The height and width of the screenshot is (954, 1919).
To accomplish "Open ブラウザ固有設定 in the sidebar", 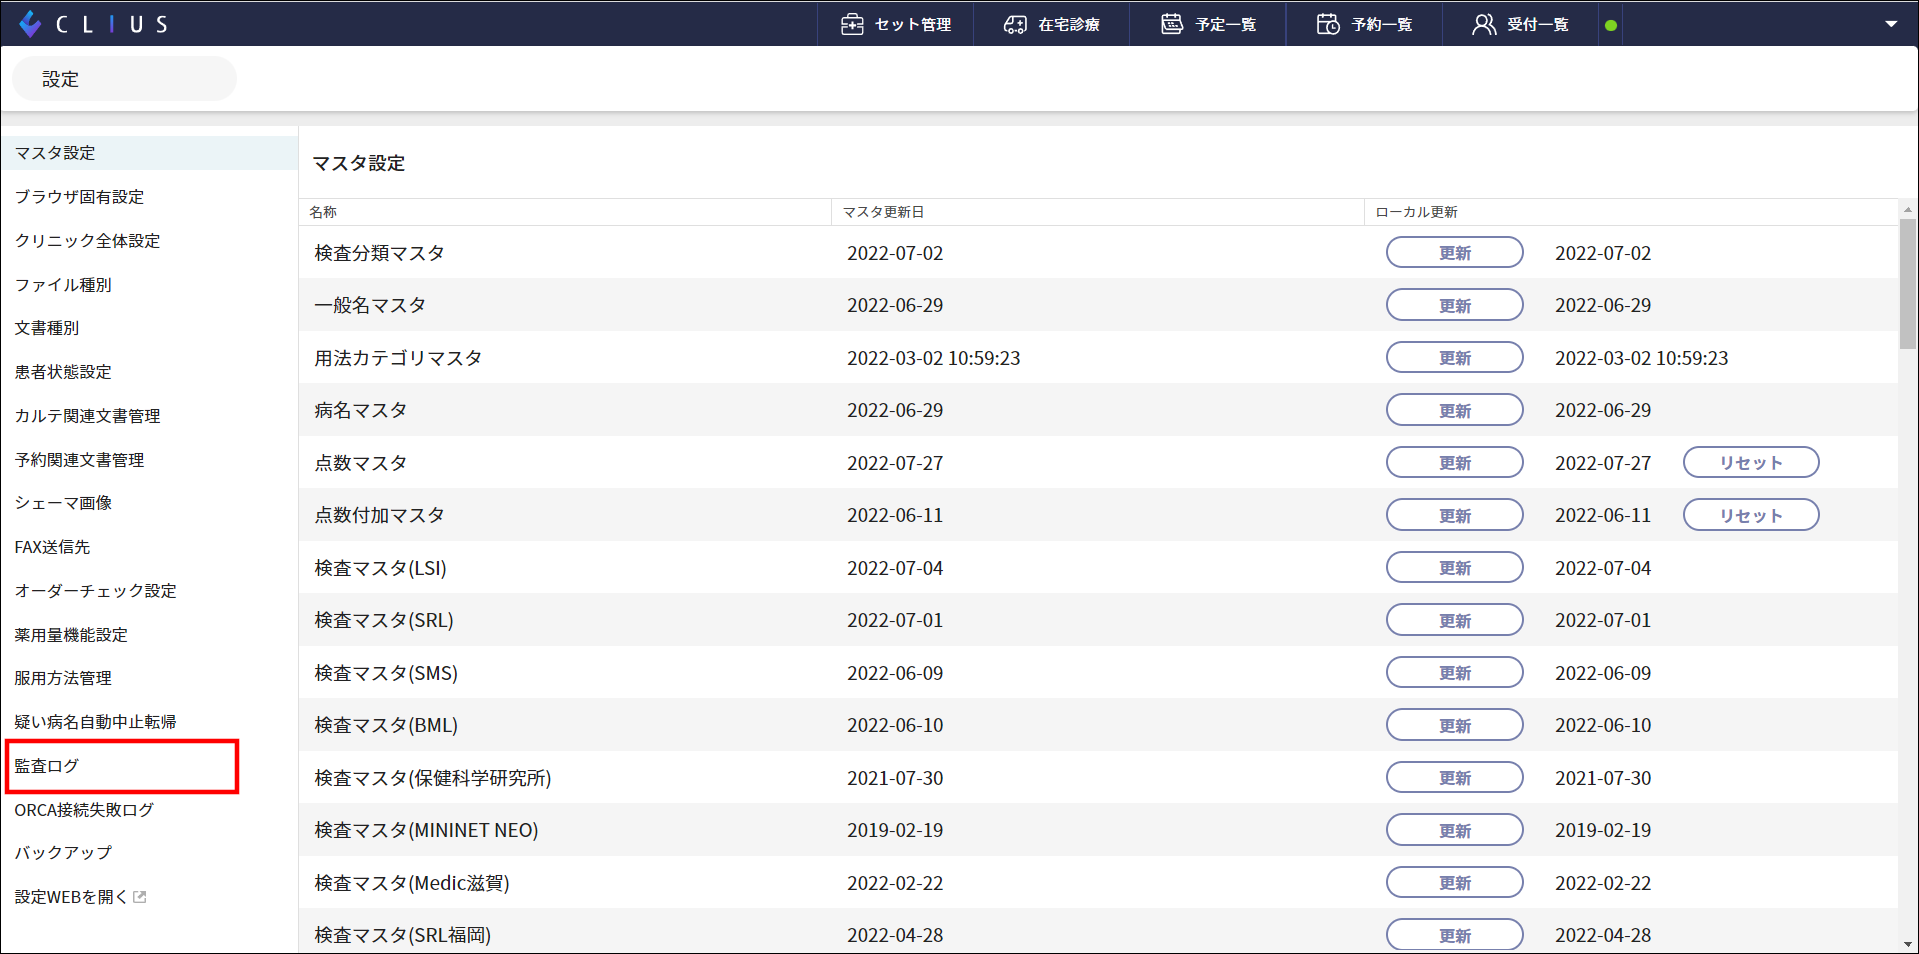I will pyautogui.click(x=79, y=197).
